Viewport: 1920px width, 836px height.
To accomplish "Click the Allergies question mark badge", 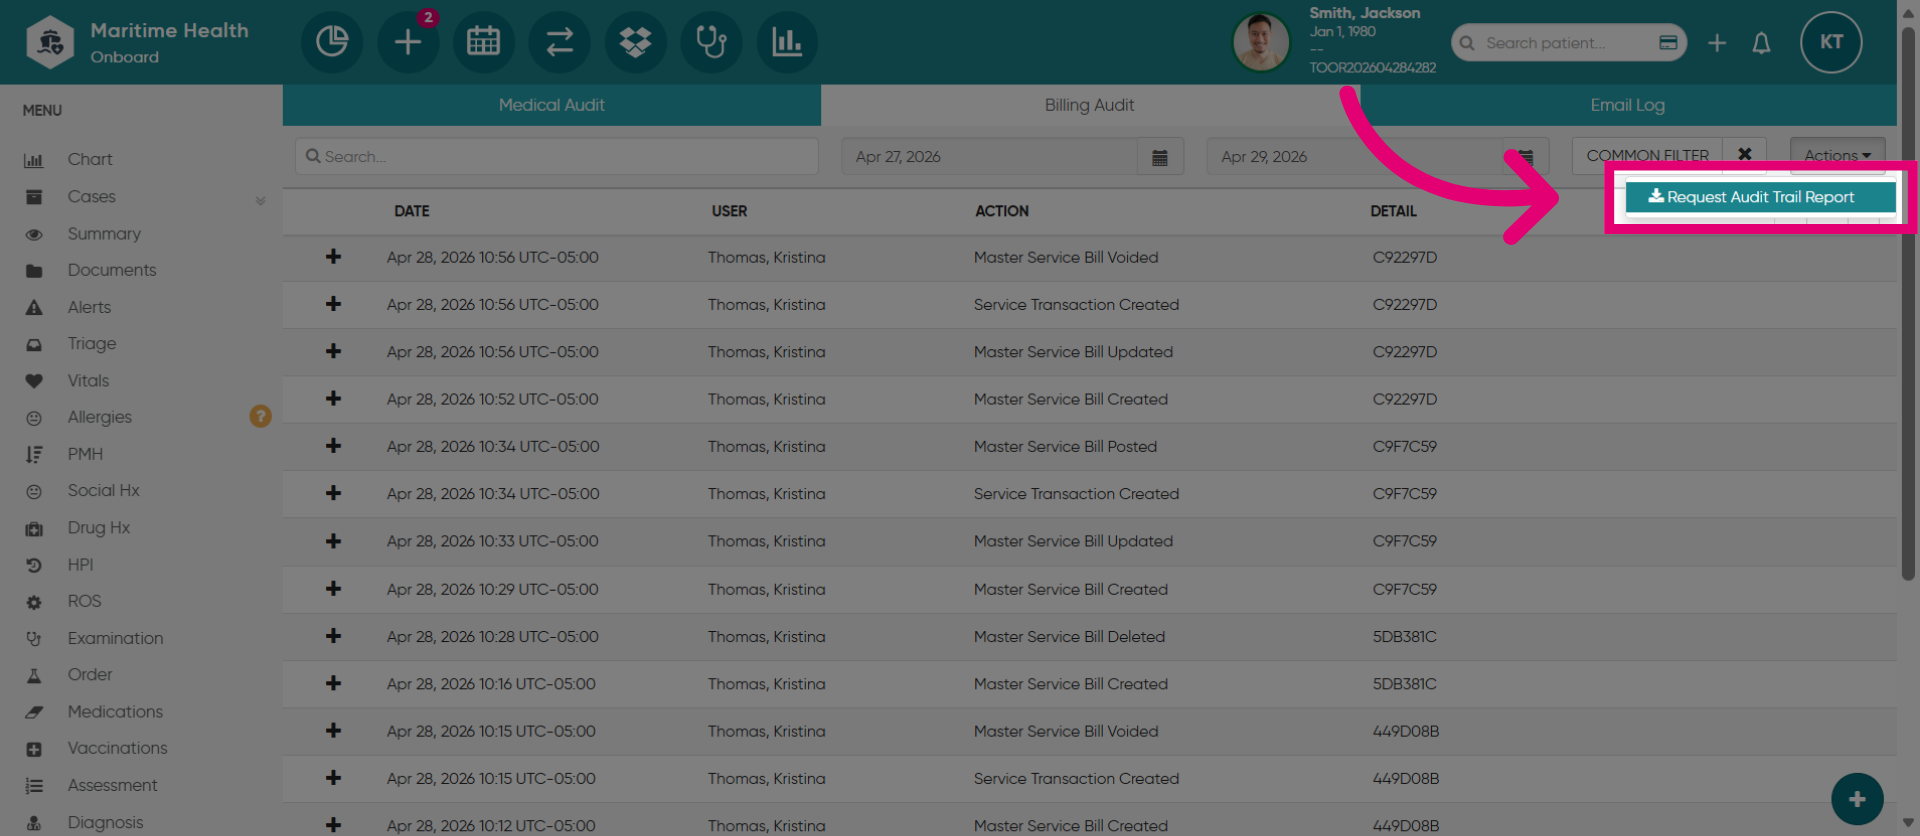I will tap(260, 416).
